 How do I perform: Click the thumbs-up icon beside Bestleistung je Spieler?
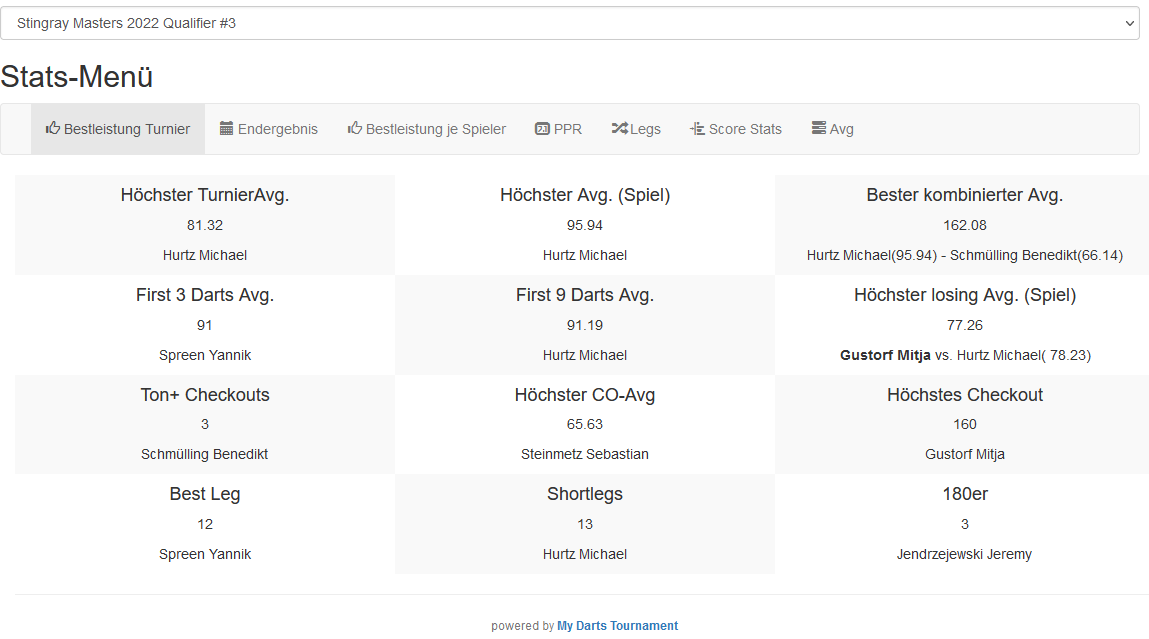[x=355, y=128]
